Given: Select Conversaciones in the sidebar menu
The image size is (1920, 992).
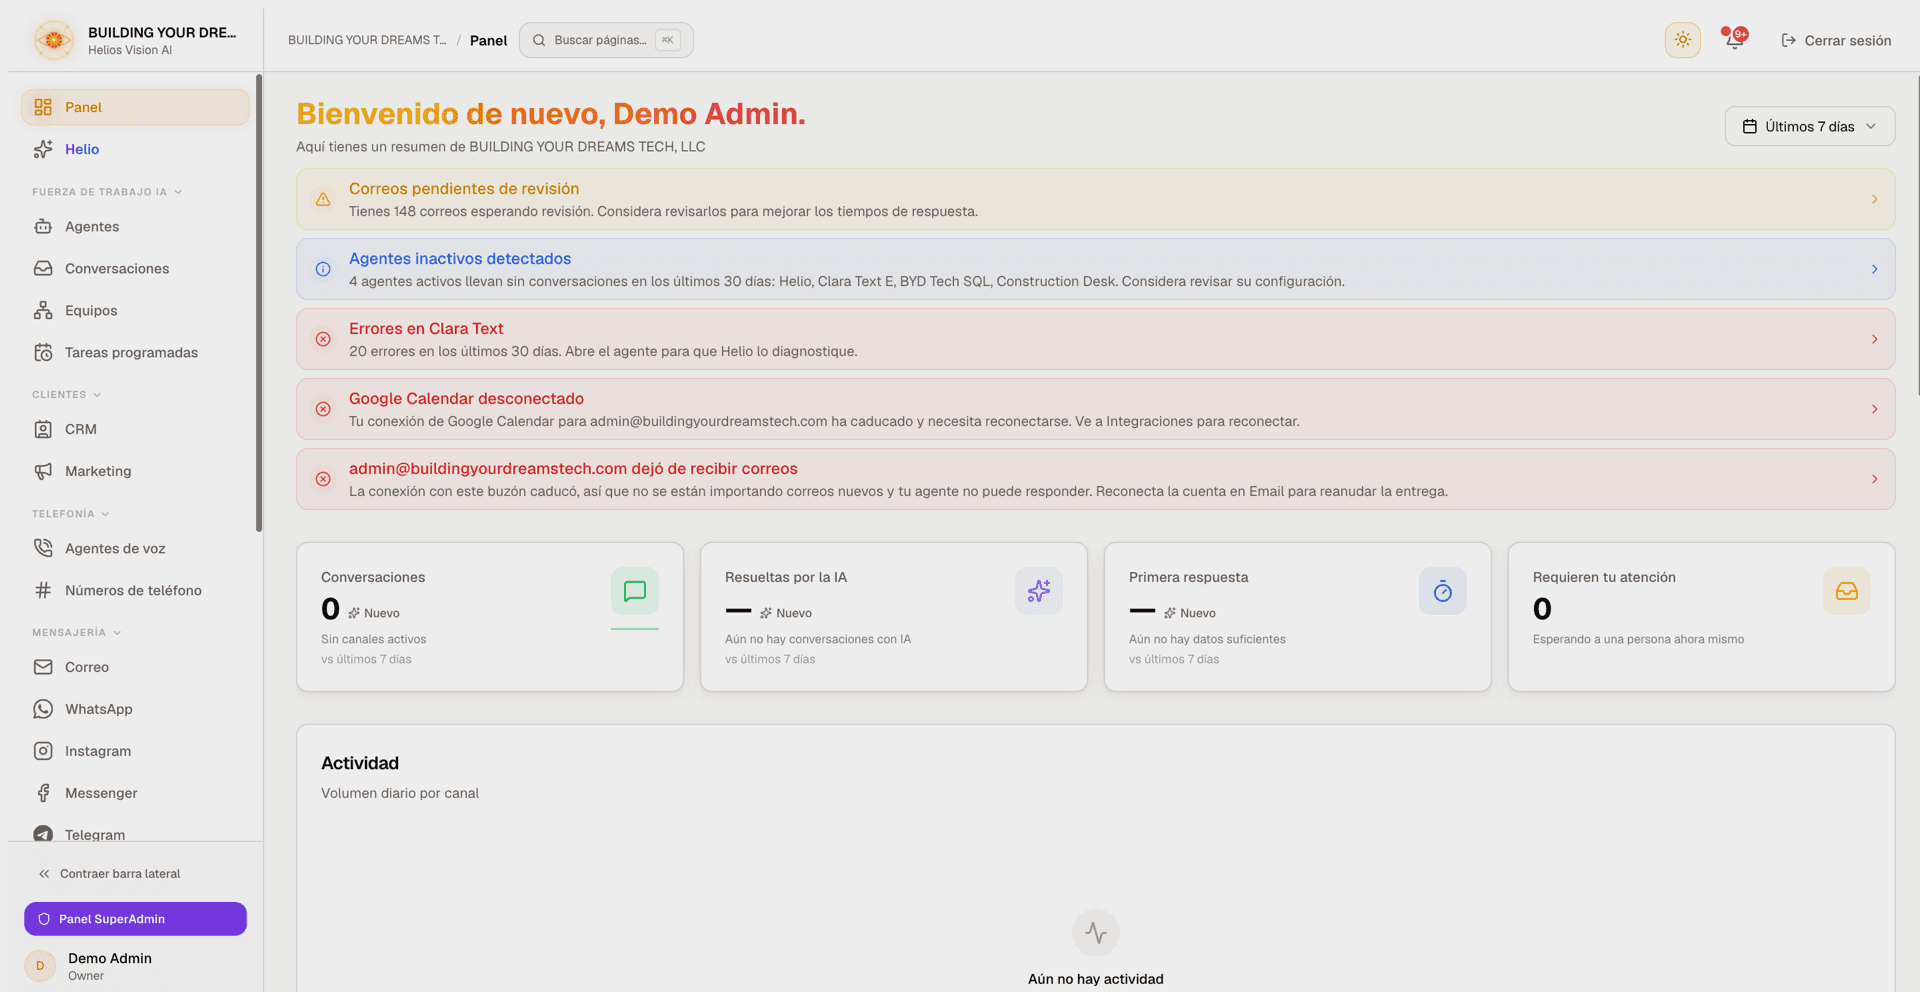Looking at the screenshot, I should pos(135,269).
